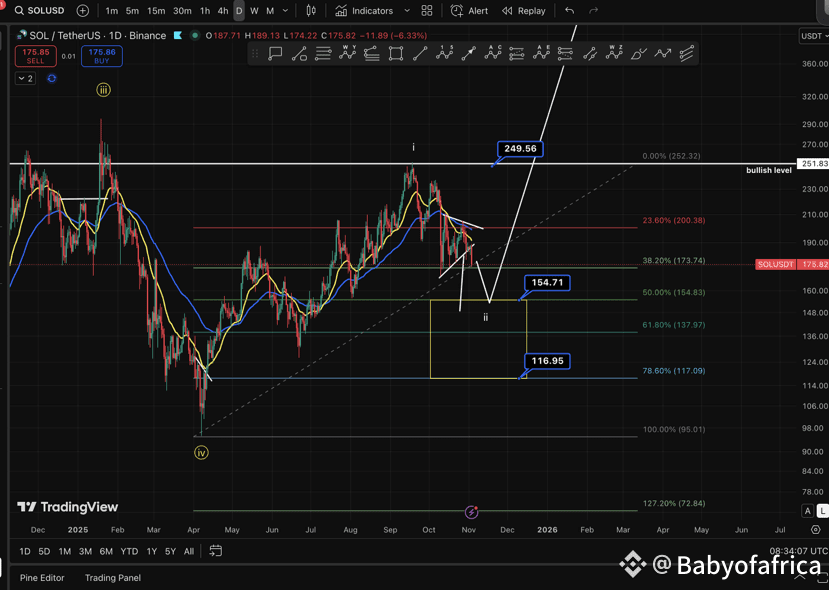
Task: Create an Alert
Action: 469,11
